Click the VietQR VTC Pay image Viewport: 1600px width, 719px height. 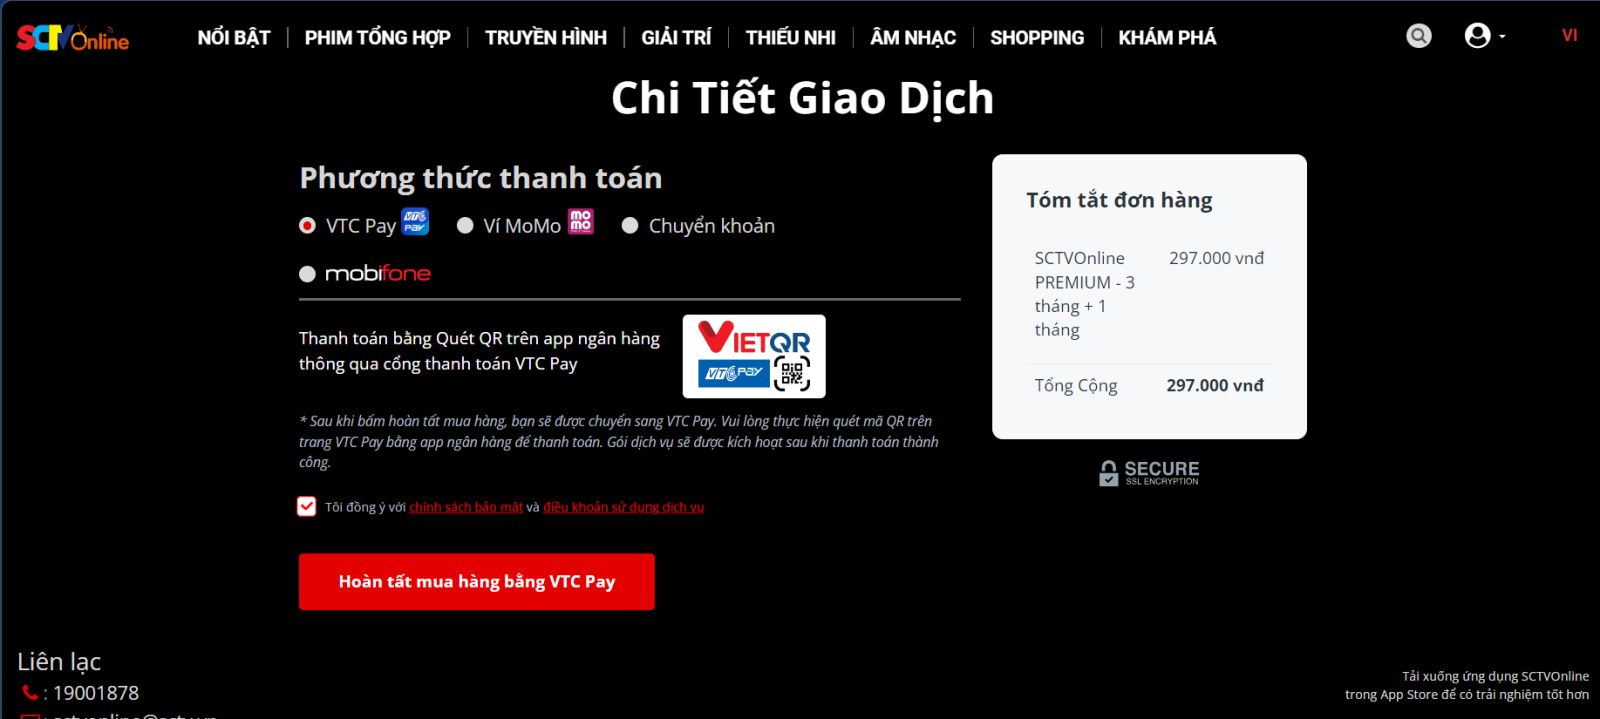(754, 356)
